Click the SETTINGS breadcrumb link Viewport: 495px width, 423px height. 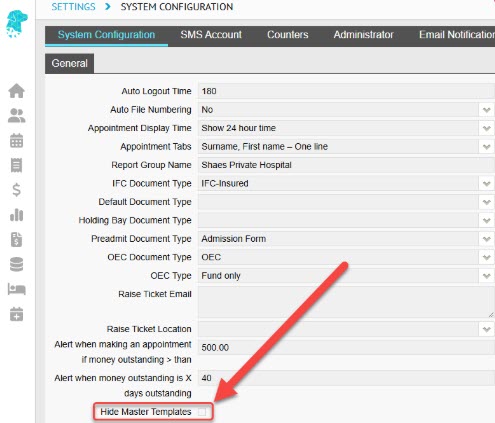(73, 7)
